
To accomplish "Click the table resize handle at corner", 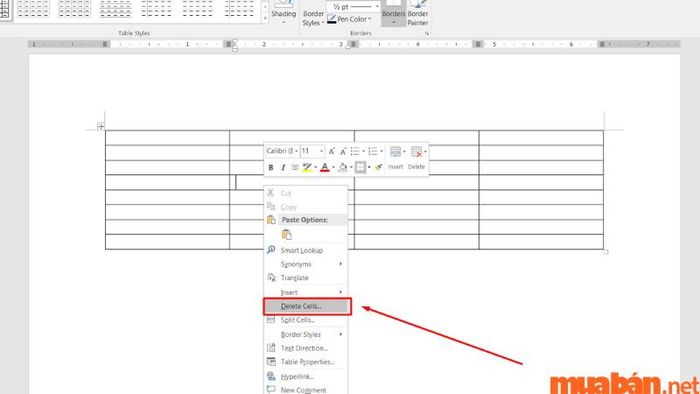I will pos(606,252).
